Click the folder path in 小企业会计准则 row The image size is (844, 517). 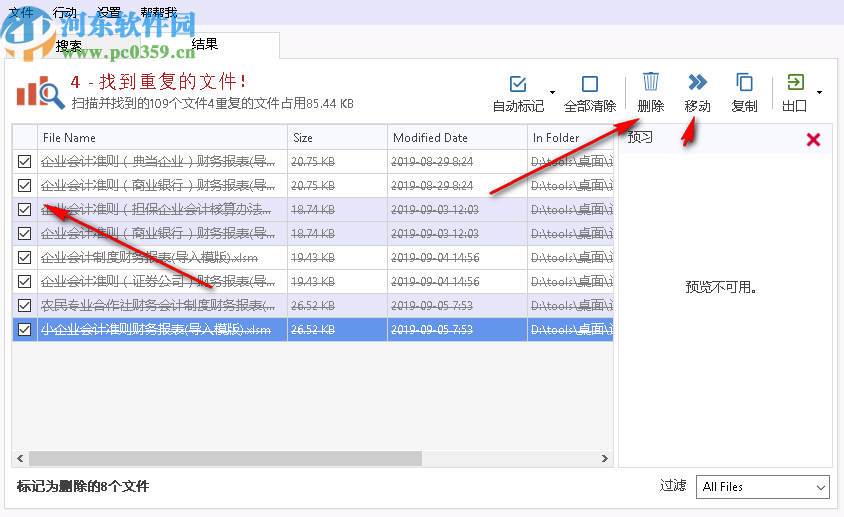point(572,330)
